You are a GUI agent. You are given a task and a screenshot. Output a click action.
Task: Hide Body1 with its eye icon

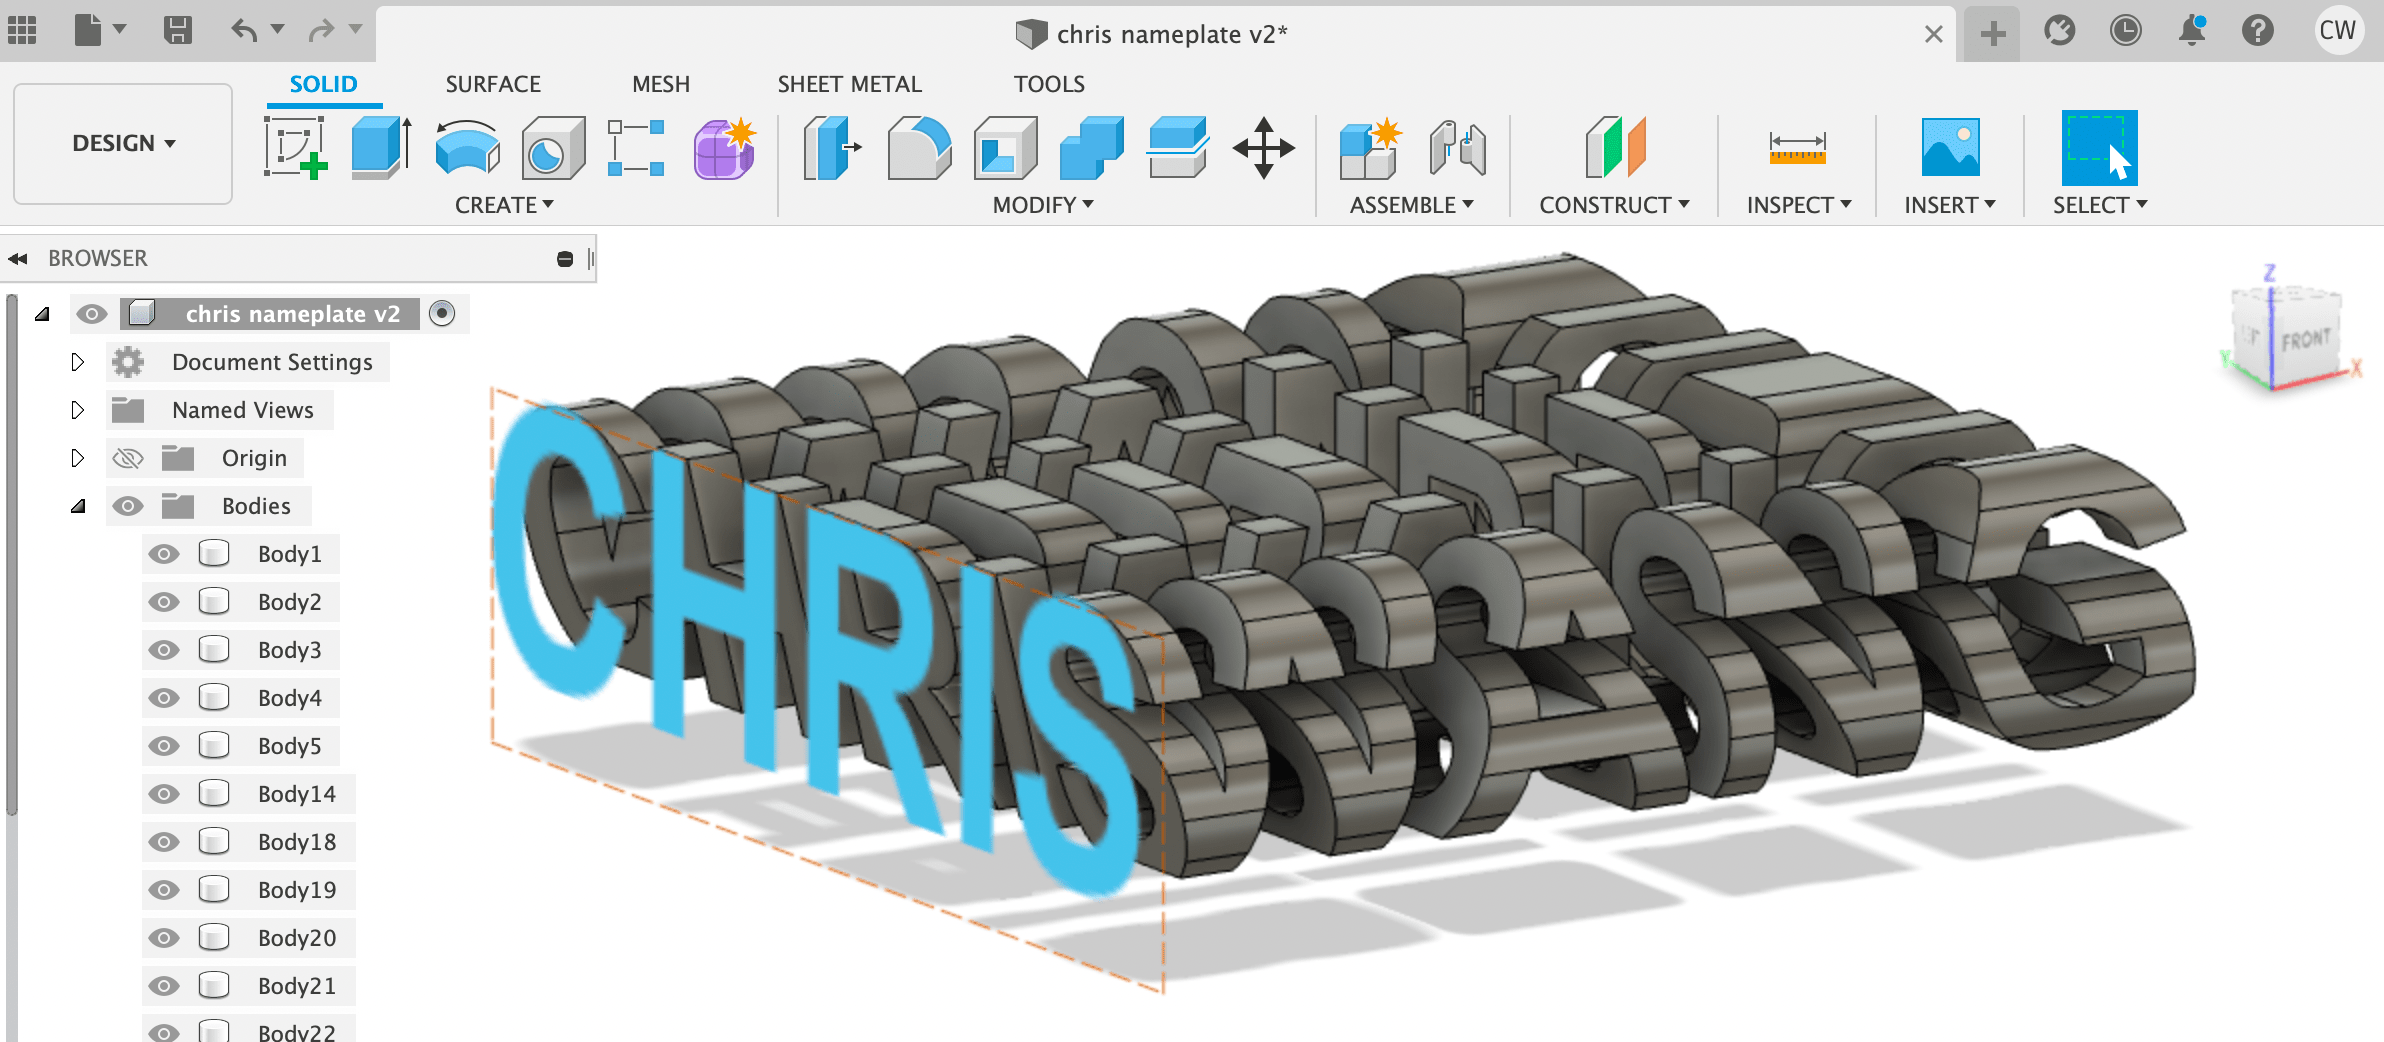coord(164,554)
